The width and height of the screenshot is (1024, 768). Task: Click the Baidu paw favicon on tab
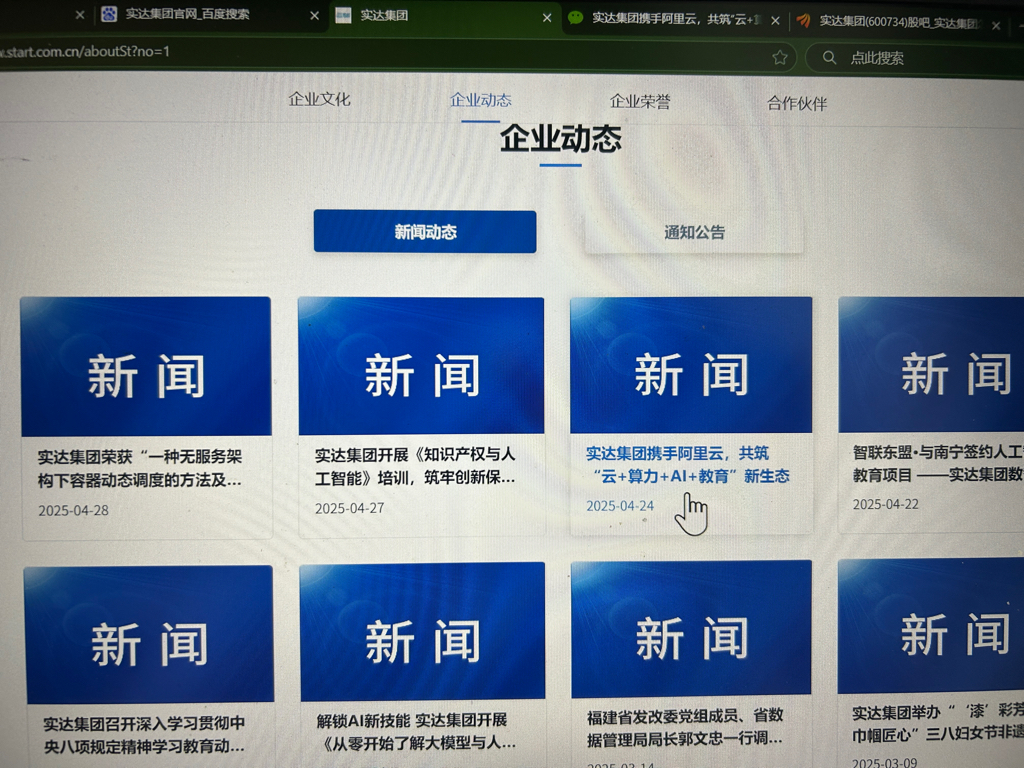110,14
